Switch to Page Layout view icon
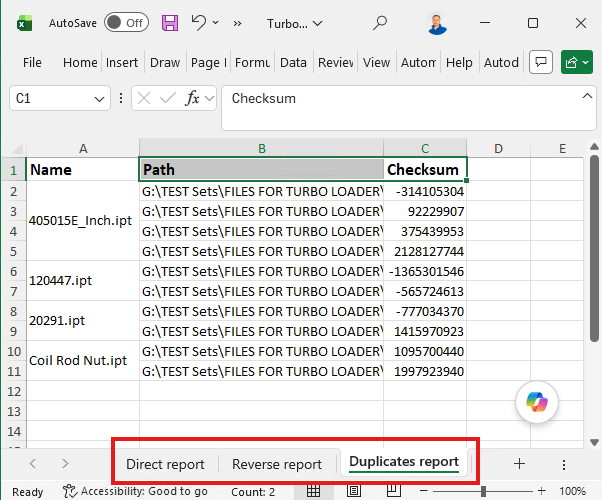Image resolution: width=602 pixels, height=500 pixels. coord(354,491)
